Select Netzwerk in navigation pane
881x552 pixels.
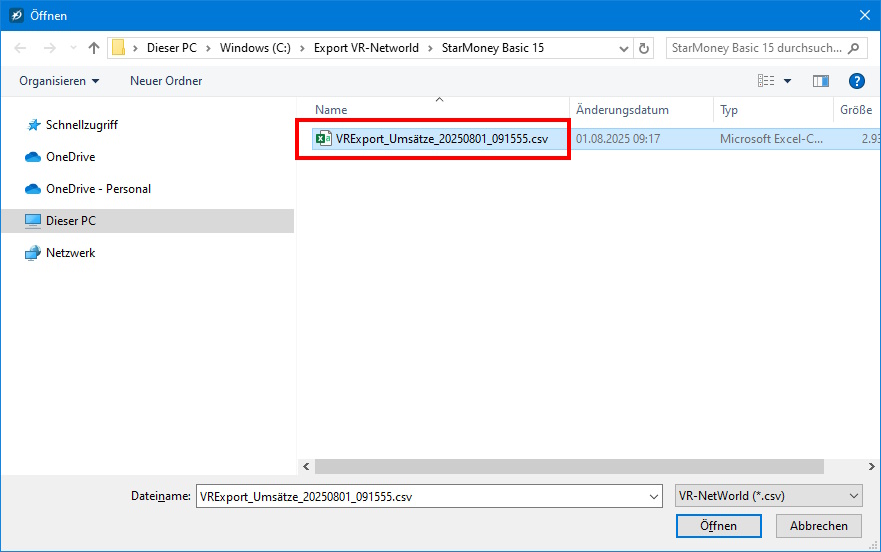point(70,253)
